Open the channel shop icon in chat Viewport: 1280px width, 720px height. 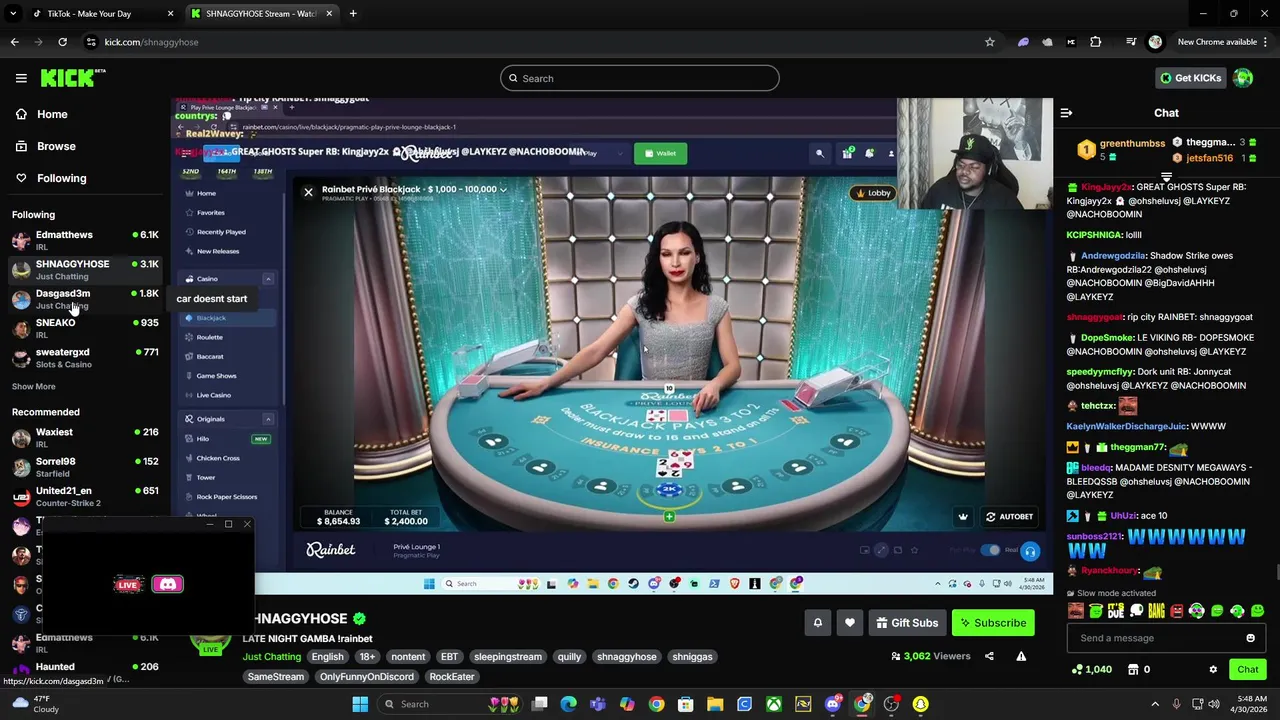click(x=1133, y=670)
